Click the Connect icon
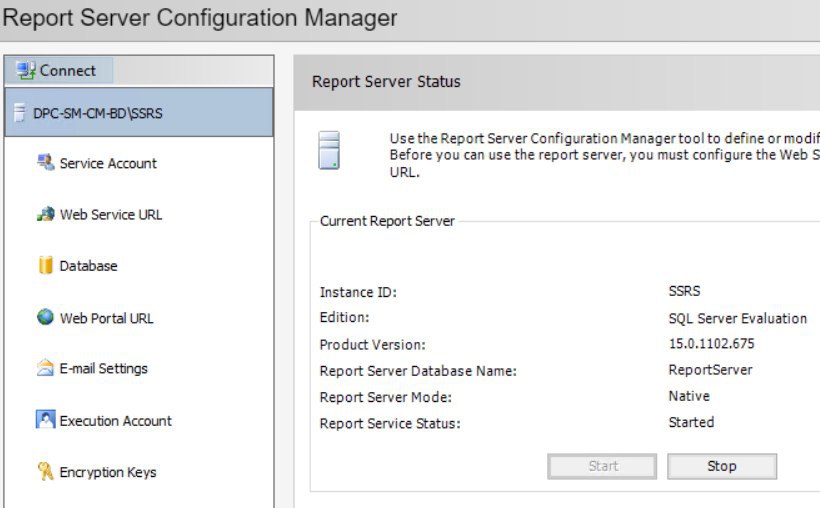 pyautogui.click(x=26, y=70)
